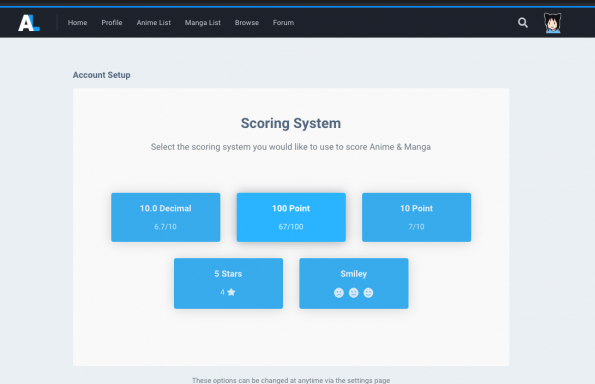Click the 6.7/10 example value
The width and height of the screenshot is (595, 384).
[x=165, y=227]
